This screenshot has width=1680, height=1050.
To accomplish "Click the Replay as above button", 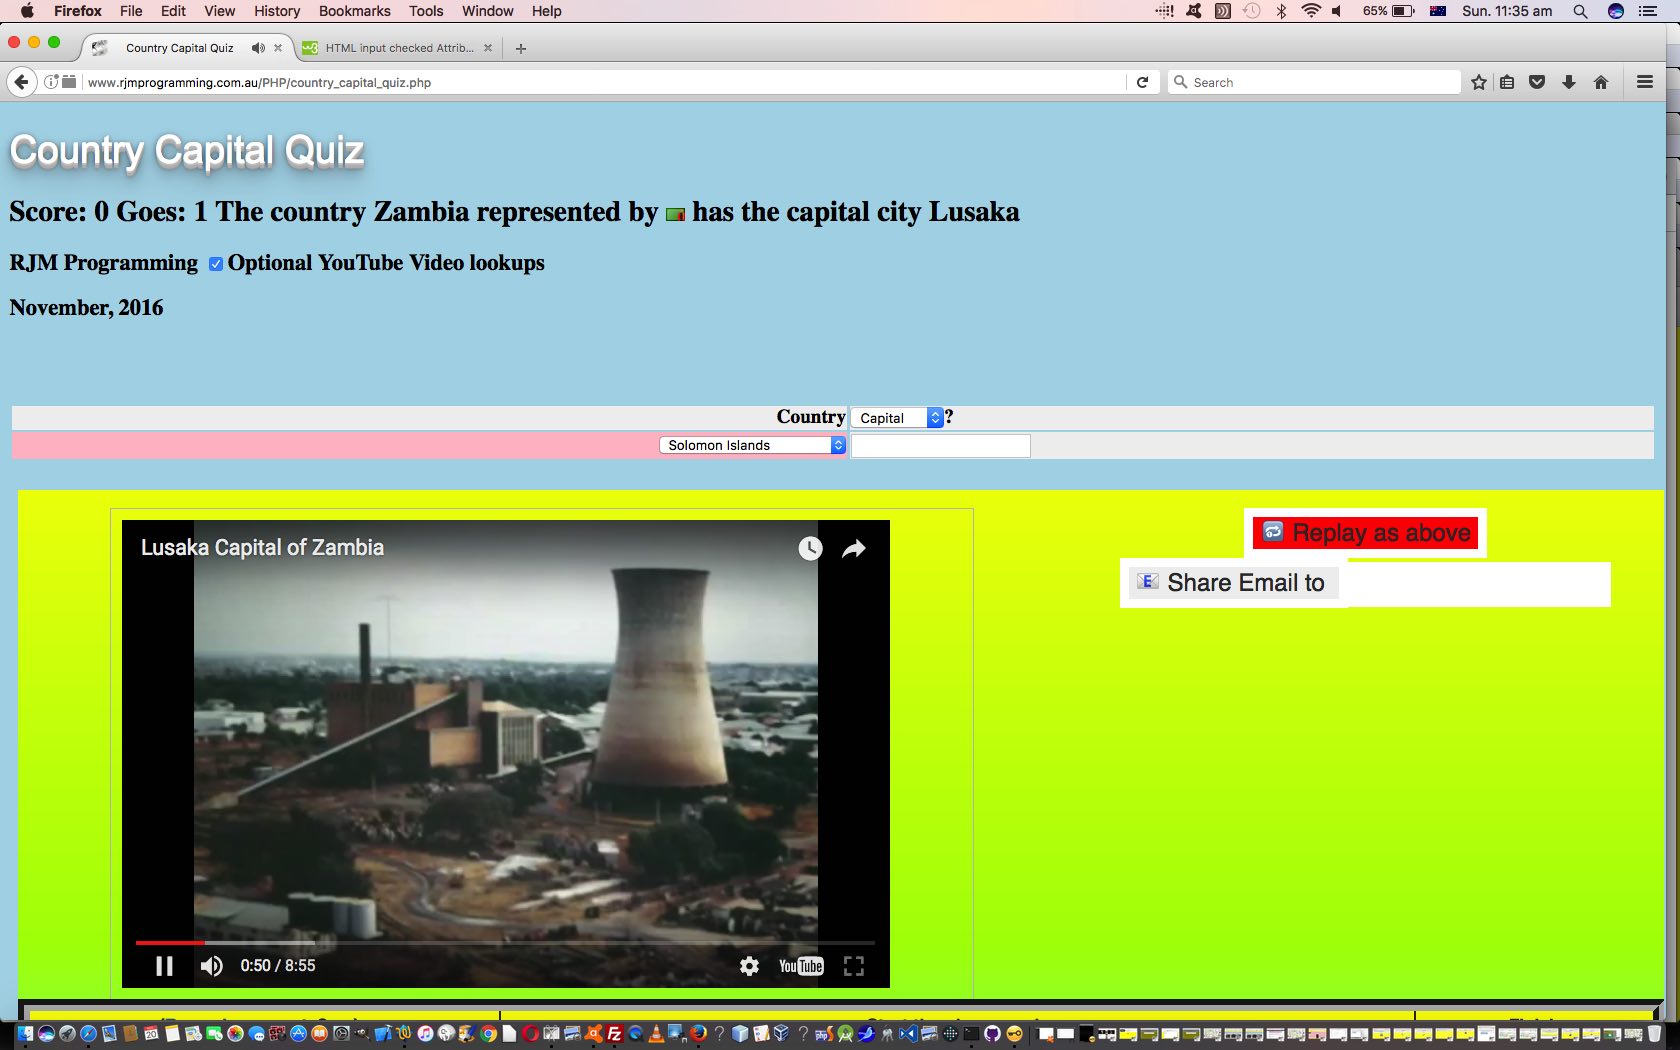I will [1365, 533].
